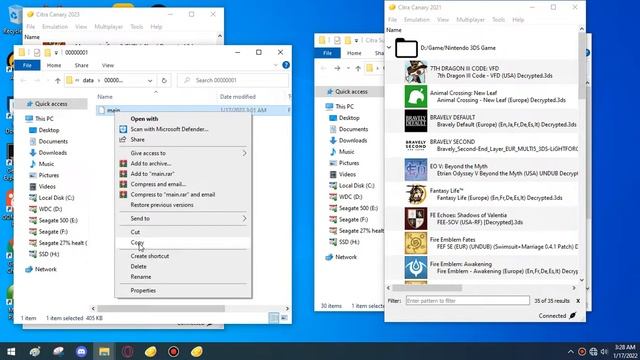The height and width of the screenshot is (360, 640).
Task: Open the Home ribbon tab in 00000001 window
Action: pos(54,65)
